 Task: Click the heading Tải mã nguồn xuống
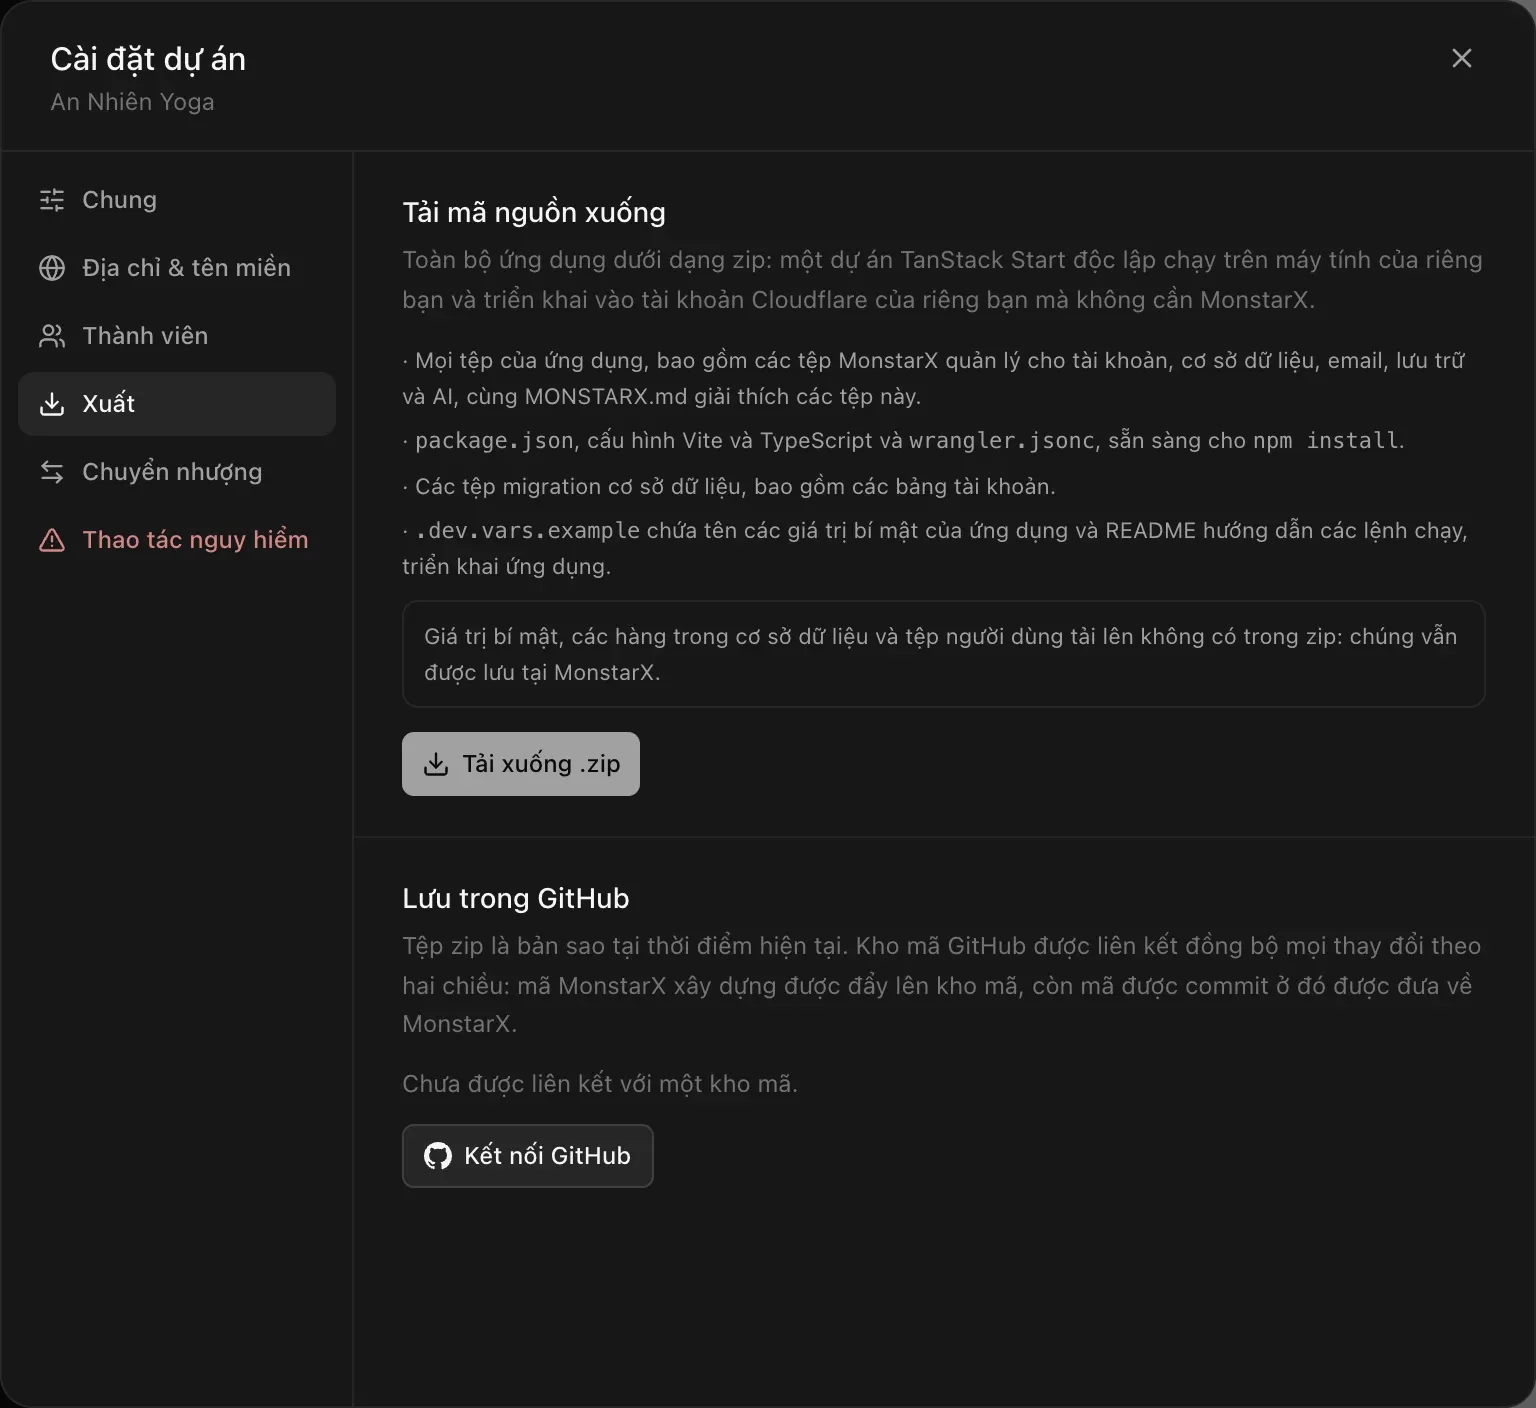point(534,212)
